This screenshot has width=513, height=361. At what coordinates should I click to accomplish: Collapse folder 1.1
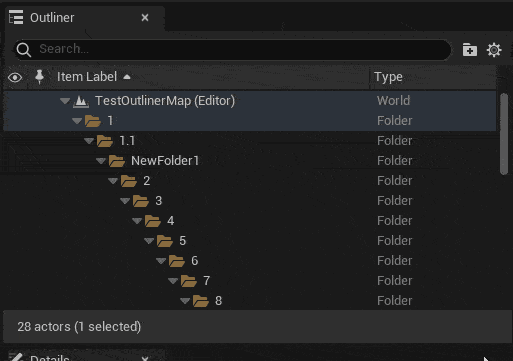pyautogui.click(x=89, y=141)
